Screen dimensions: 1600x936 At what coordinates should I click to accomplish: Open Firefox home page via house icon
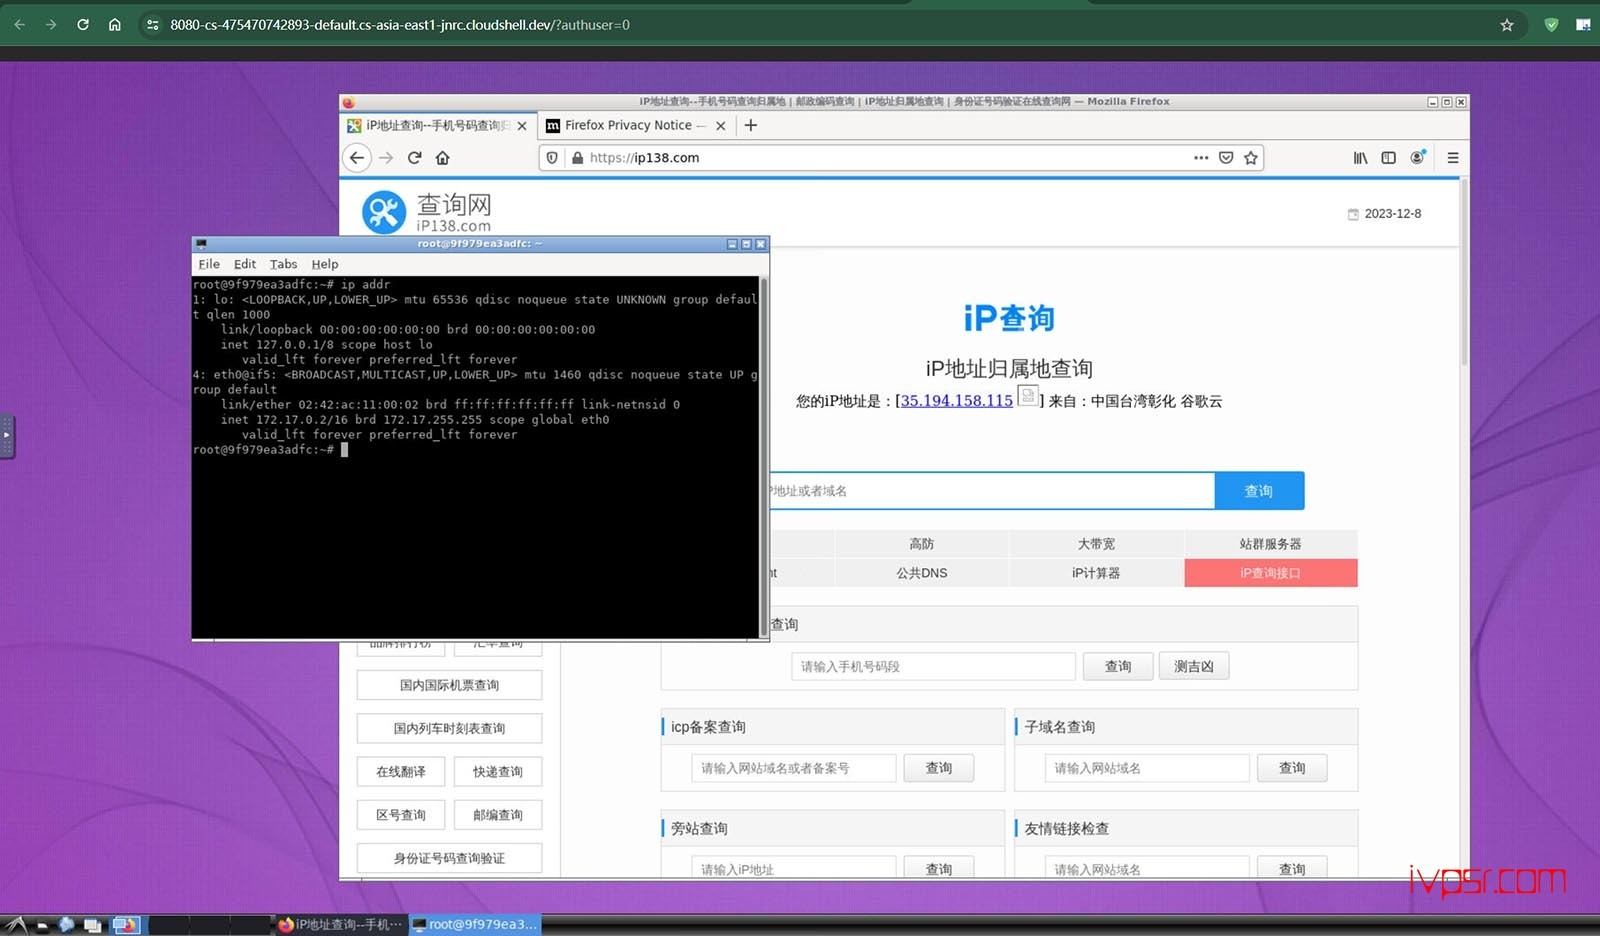442,158
